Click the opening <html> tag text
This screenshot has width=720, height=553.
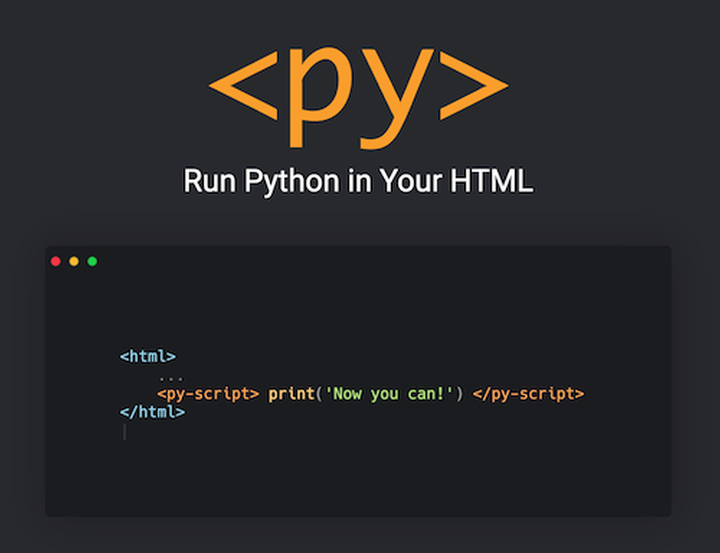coord(148,356)
